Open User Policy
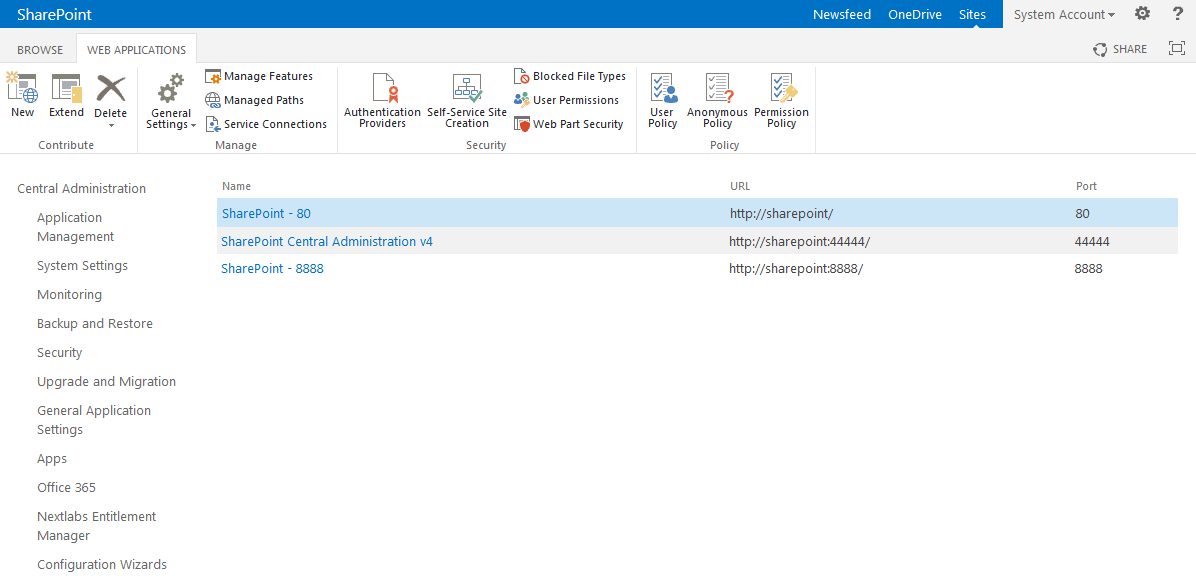 (663, 101)
